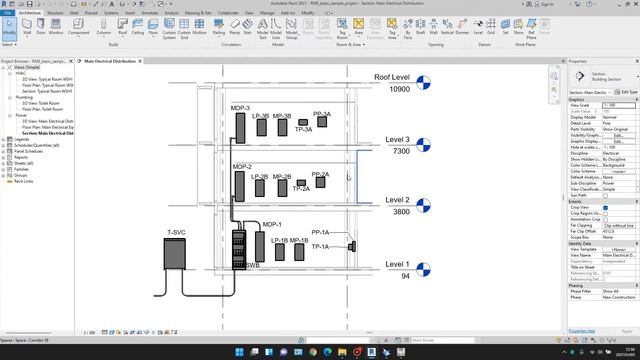Open Chrome from the taskbar
The height and width of the screenshot is (360, 640).
313,352
